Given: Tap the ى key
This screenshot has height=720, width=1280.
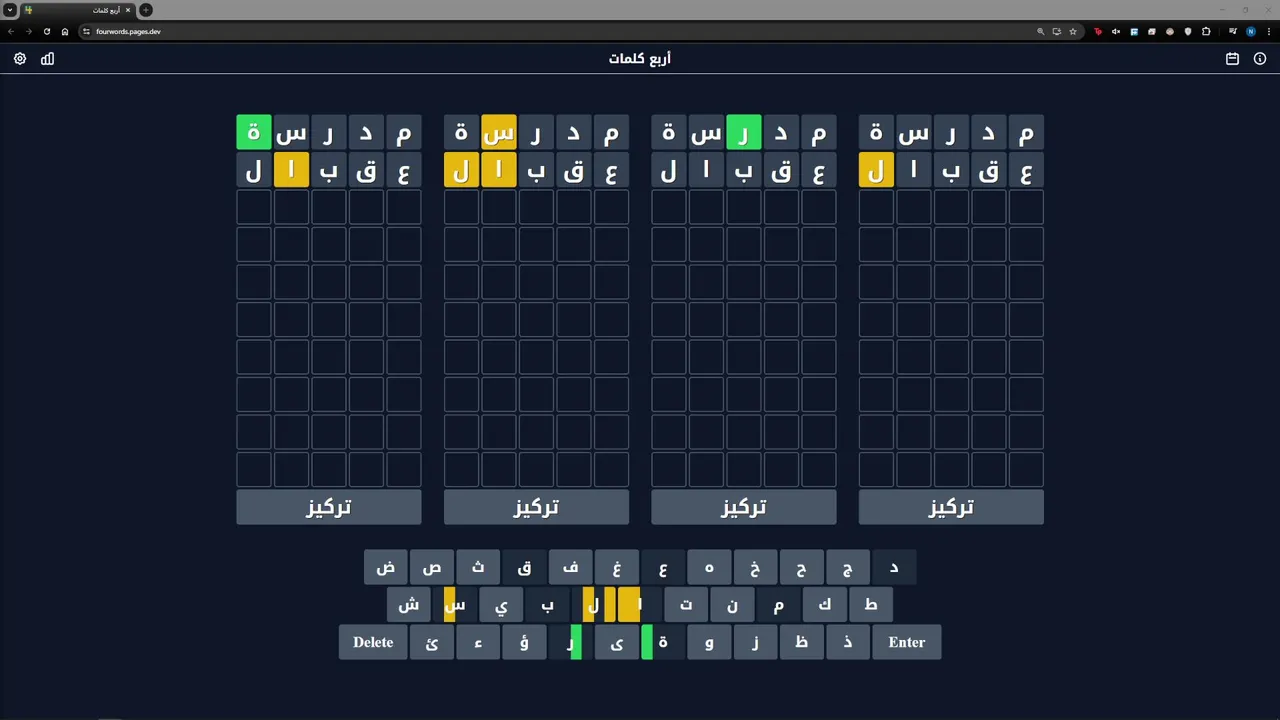Looking at the screenshot, I should point(616,642).
